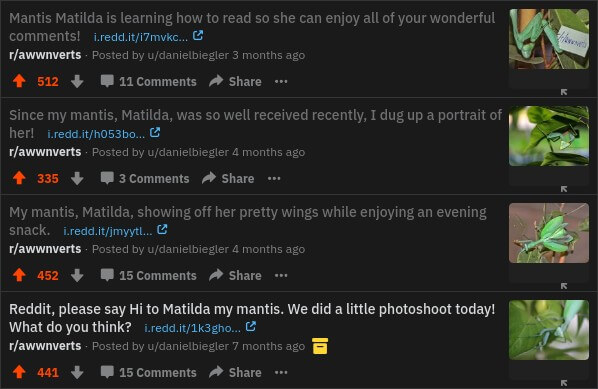Open comment icon for the 3 Comments post

pyautogui.click(x=107, y=178)
